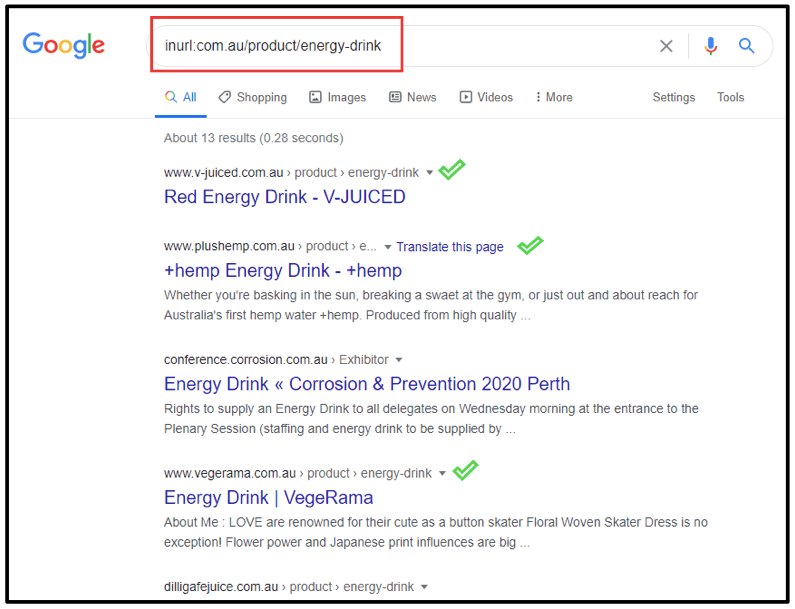Open search Tools
795x609 pixels.
tap(730, 97)
